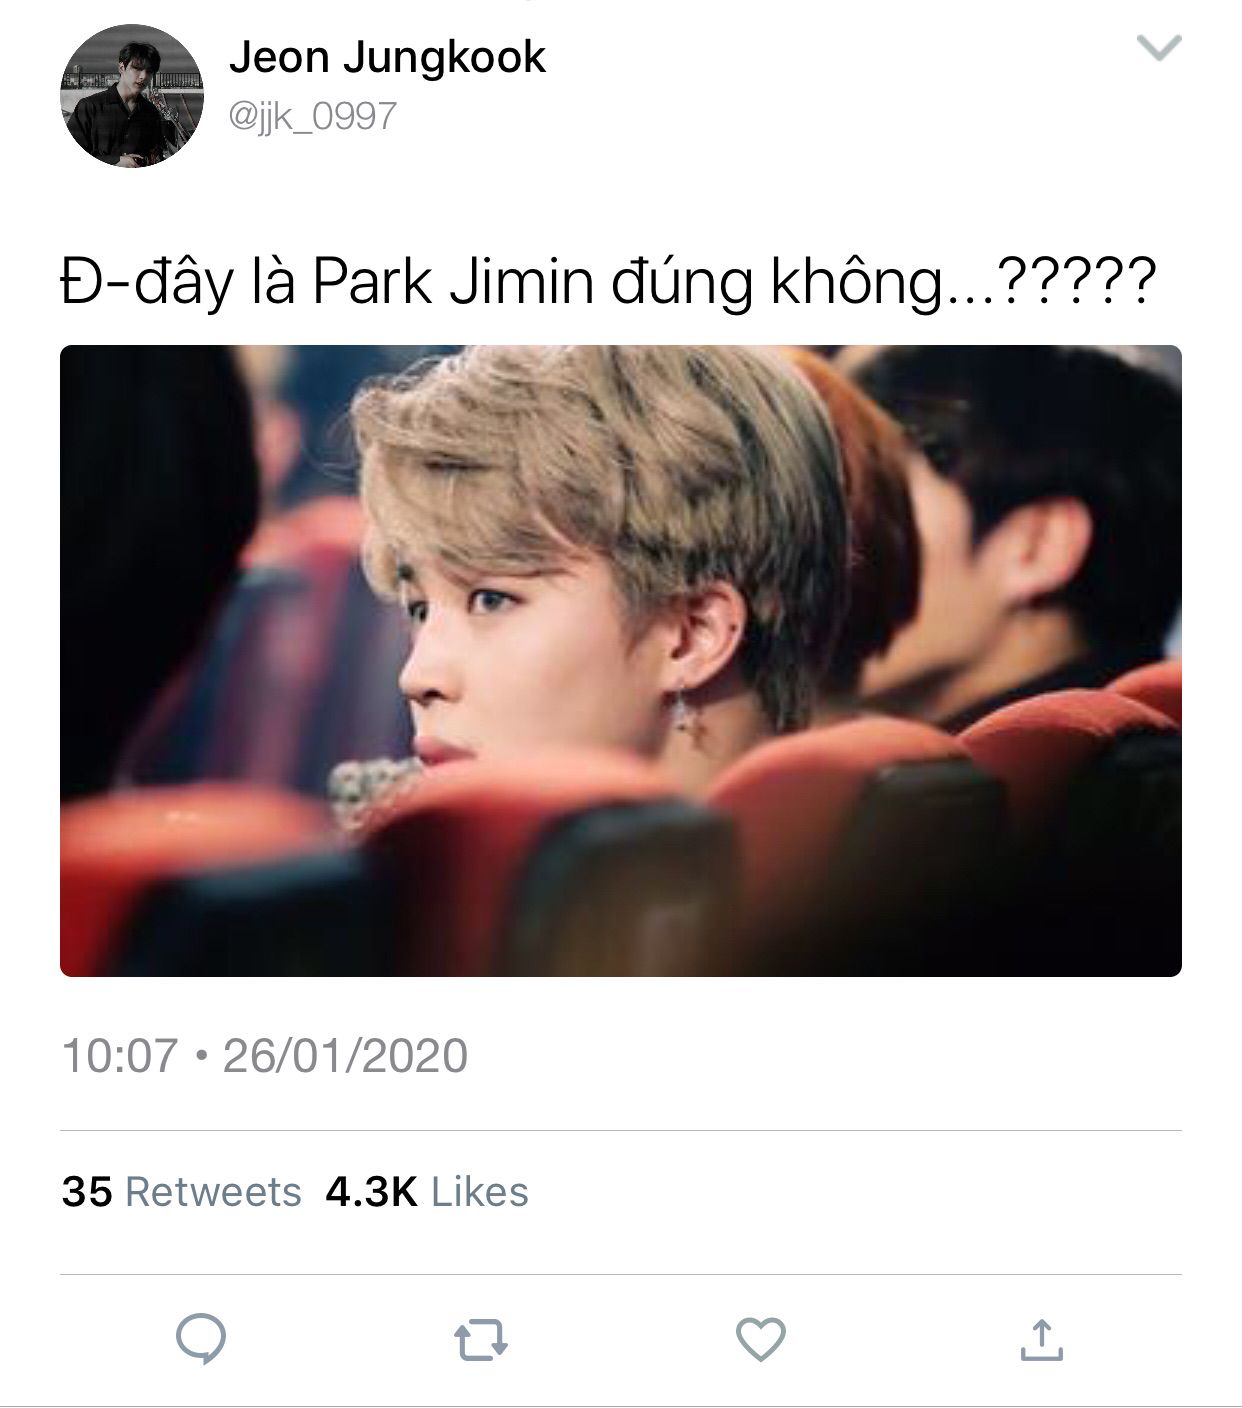Image resolution: width=1242 pixels, height=1408 pixels.
Task: Like the tweet with heart icon
Action: tap(760, 1340)
